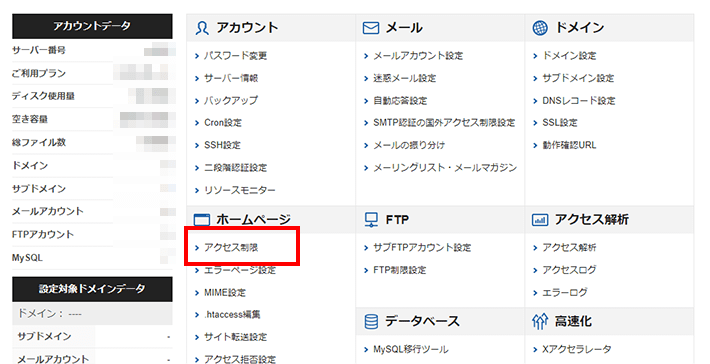
Task: Click 総ファイル数 row label
Action: [39, 143]
